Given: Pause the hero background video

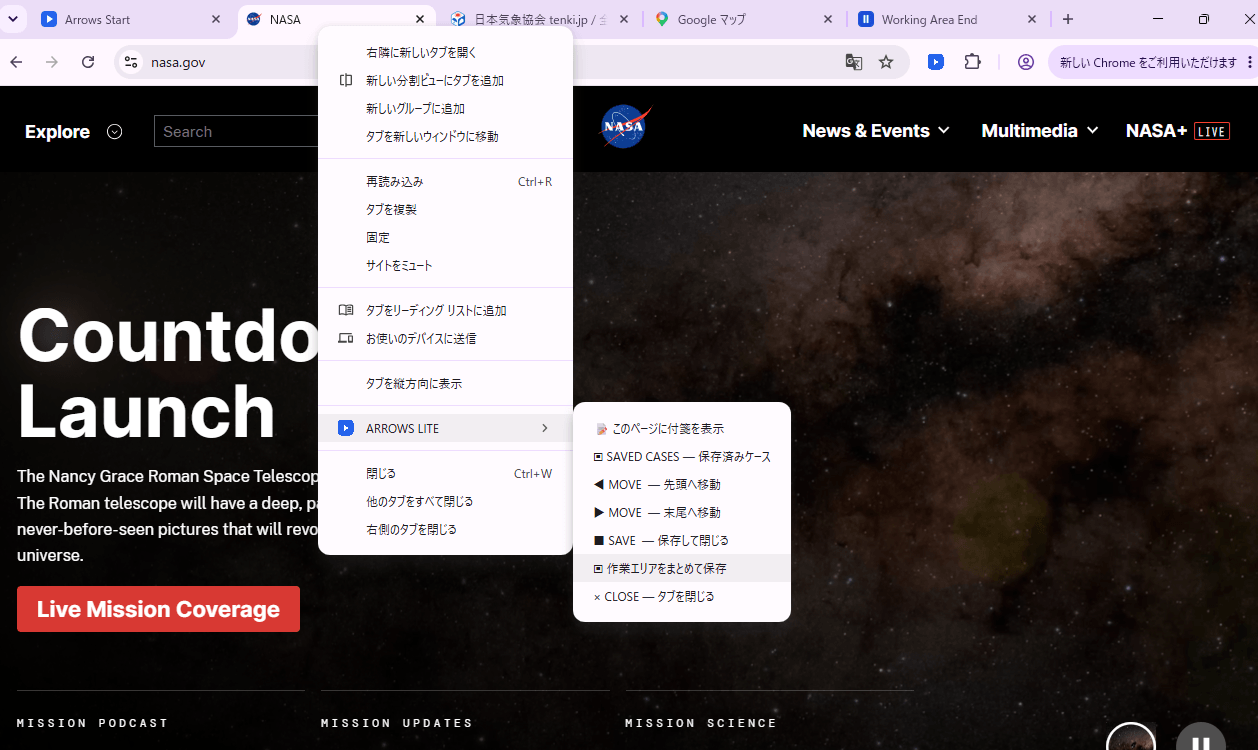Looking at the screenshot, I should tap(1201, 742).
